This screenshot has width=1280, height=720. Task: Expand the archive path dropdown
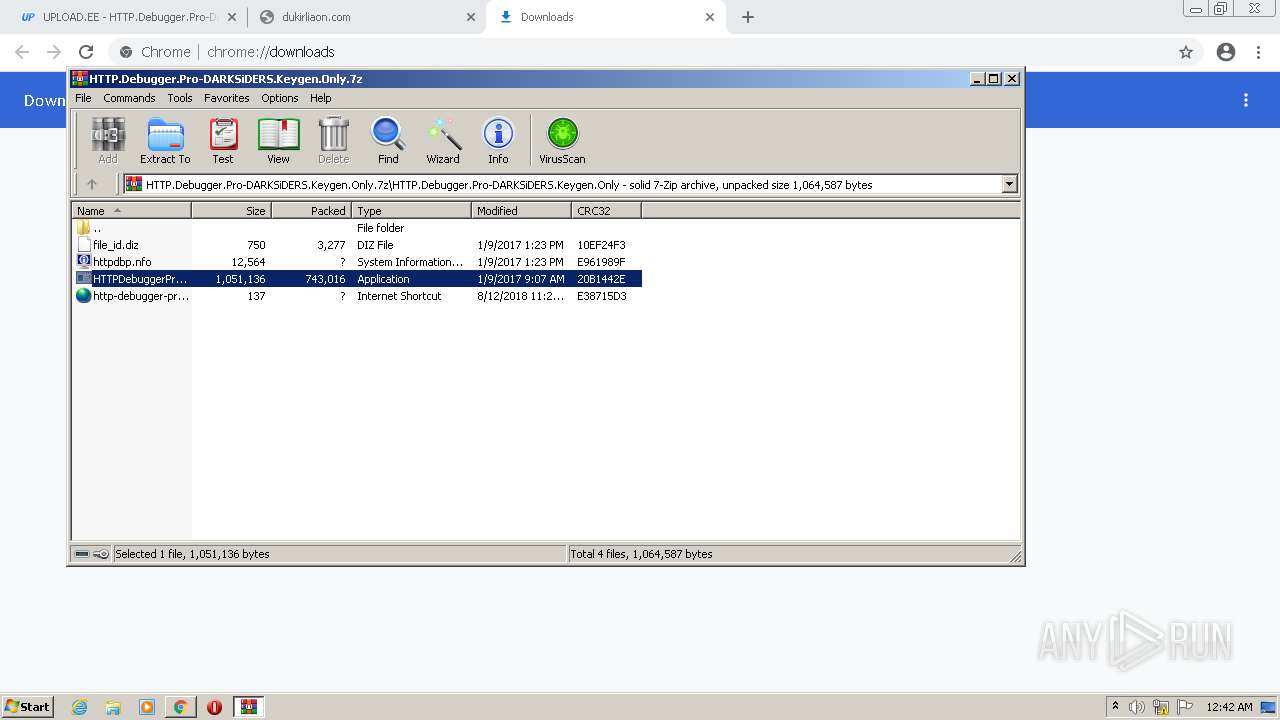point(1009,184)
